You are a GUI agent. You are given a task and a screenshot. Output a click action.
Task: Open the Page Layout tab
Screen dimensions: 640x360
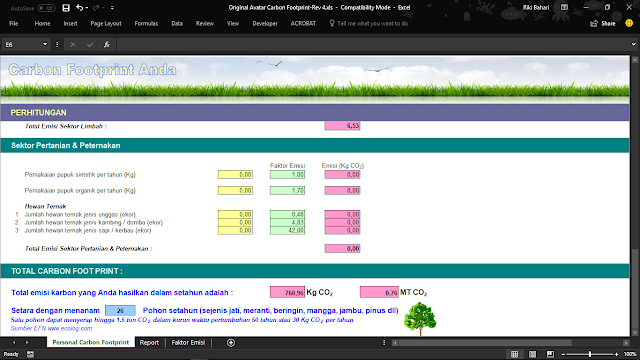[106, 24]
